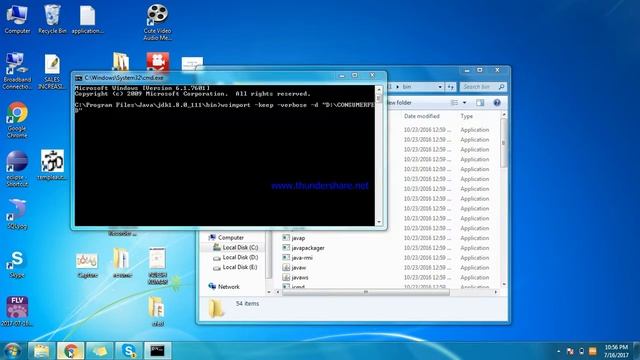This screenshot has width=640, height=360.
Task: Maximize the cmd.exe window
Action: point(355,76)
